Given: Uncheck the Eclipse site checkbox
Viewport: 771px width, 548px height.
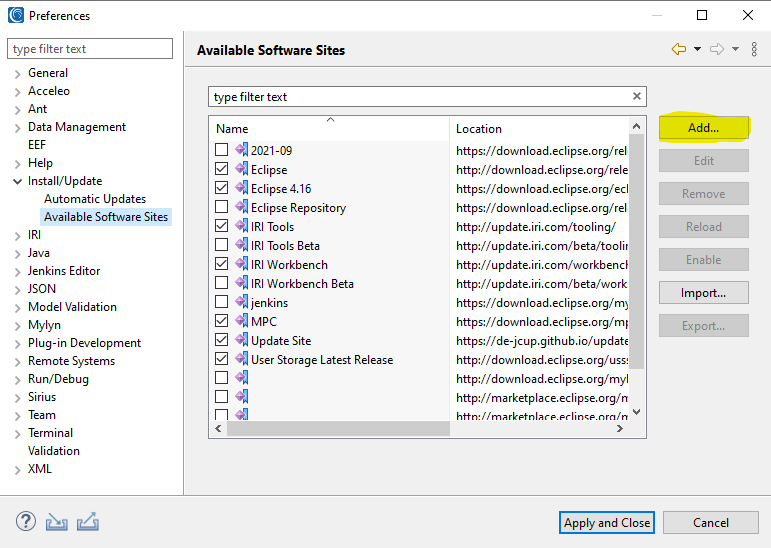Looking at the screenshot, I should 221,168.
